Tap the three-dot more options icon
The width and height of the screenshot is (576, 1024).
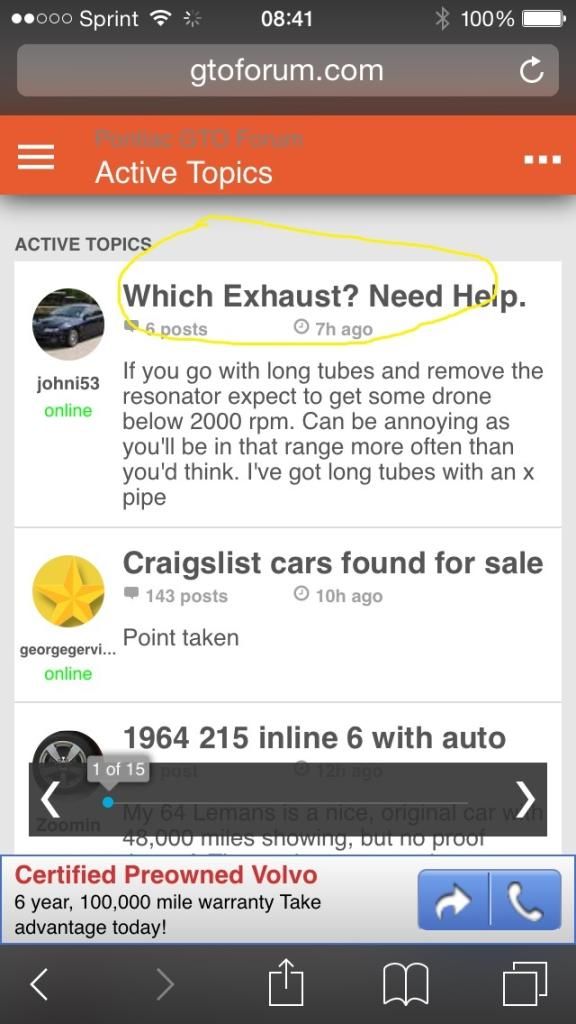tap(542, 159)
